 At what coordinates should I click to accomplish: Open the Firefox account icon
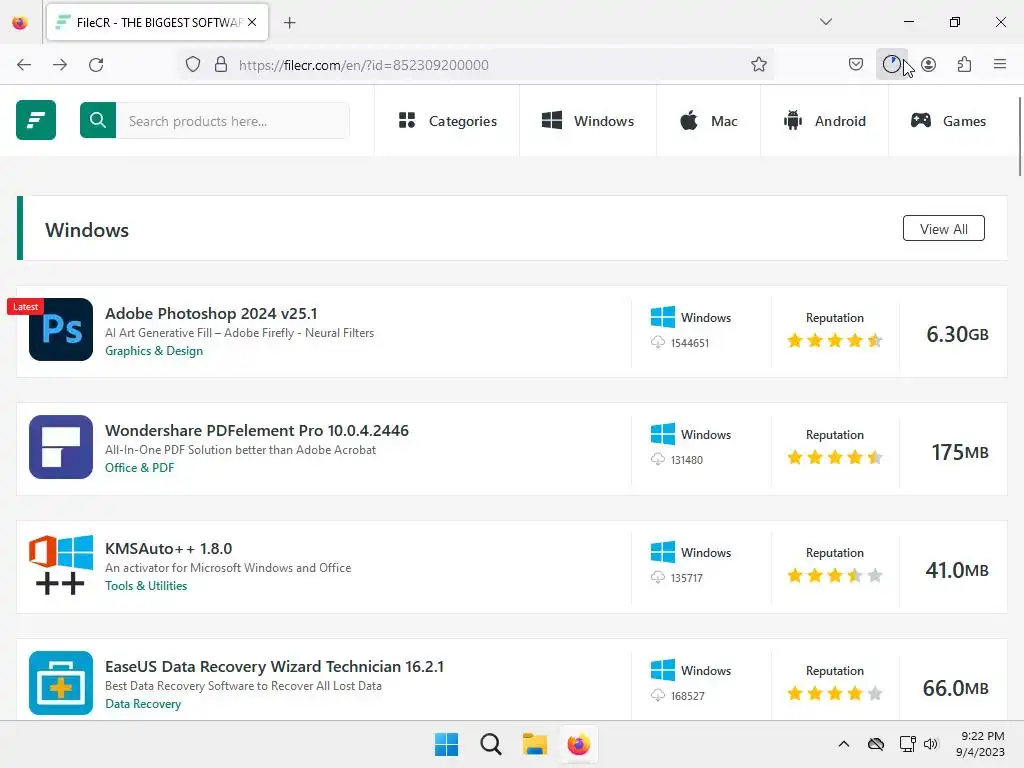pyautogui.click(x=929, y=65)
